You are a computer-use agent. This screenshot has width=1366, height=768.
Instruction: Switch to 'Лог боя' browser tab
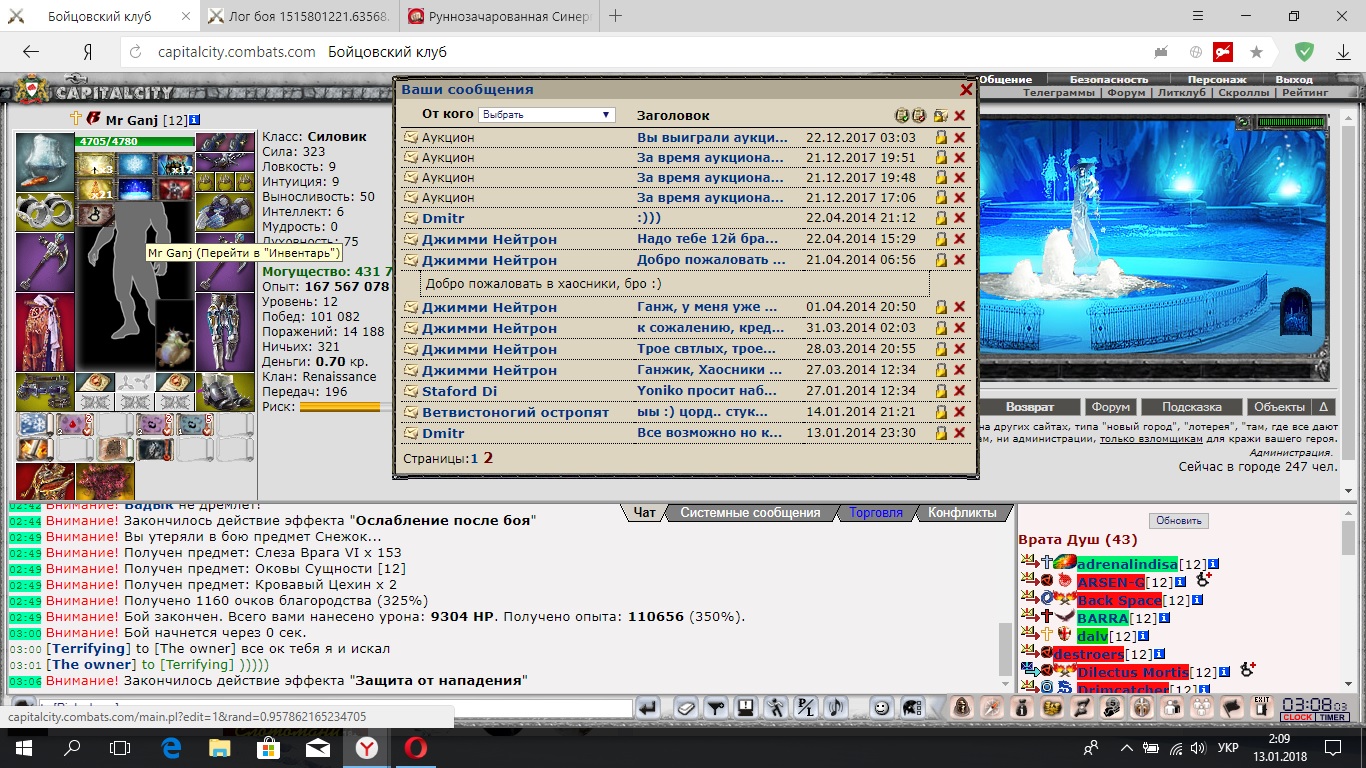point(300,16)
